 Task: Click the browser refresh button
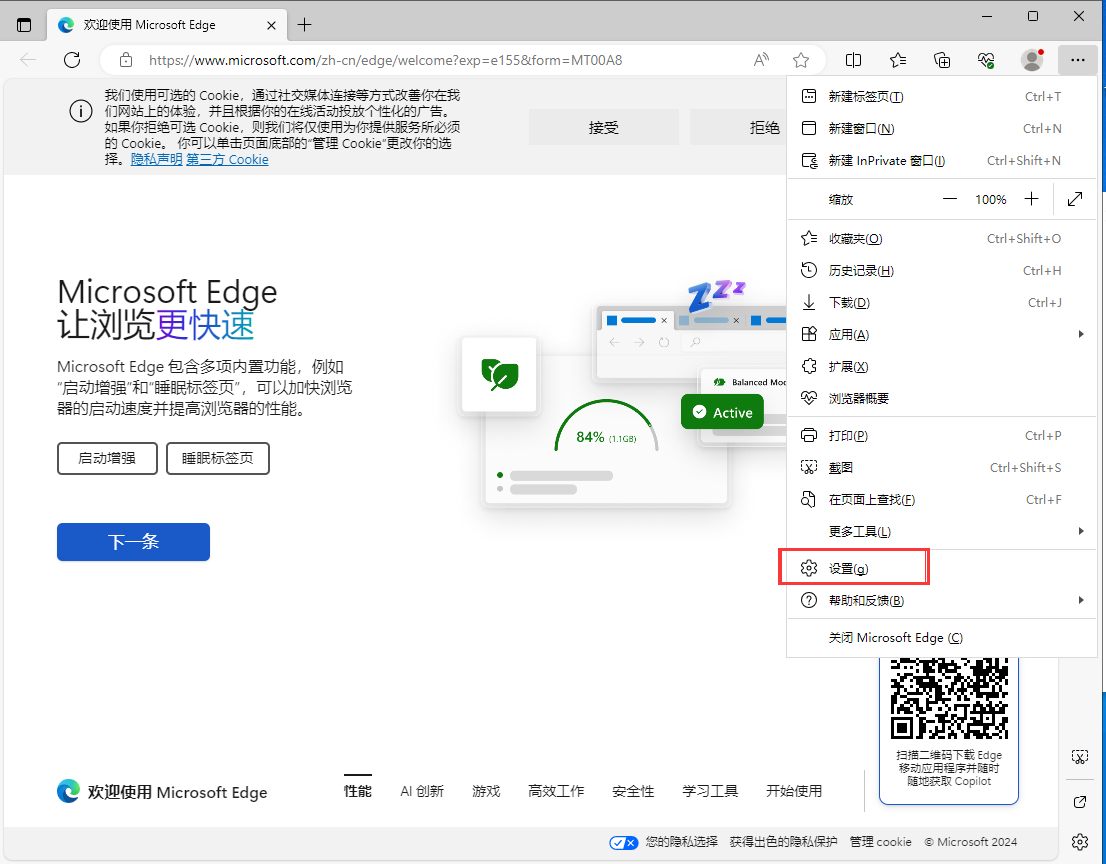coord(72,60)
